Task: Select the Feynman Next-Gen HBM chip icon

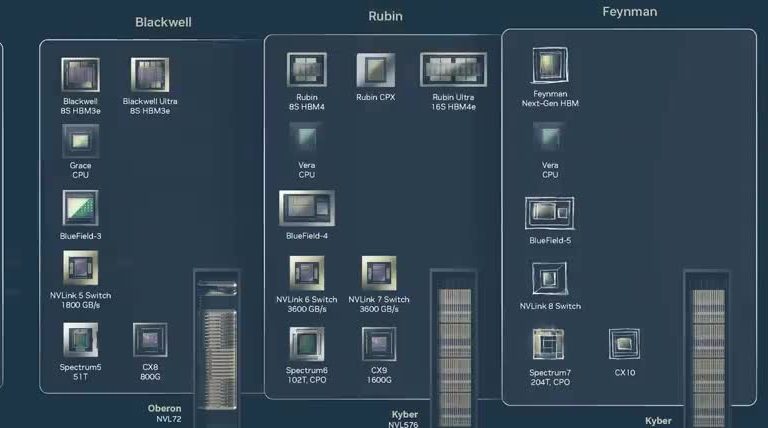Action: coord(550,67)
